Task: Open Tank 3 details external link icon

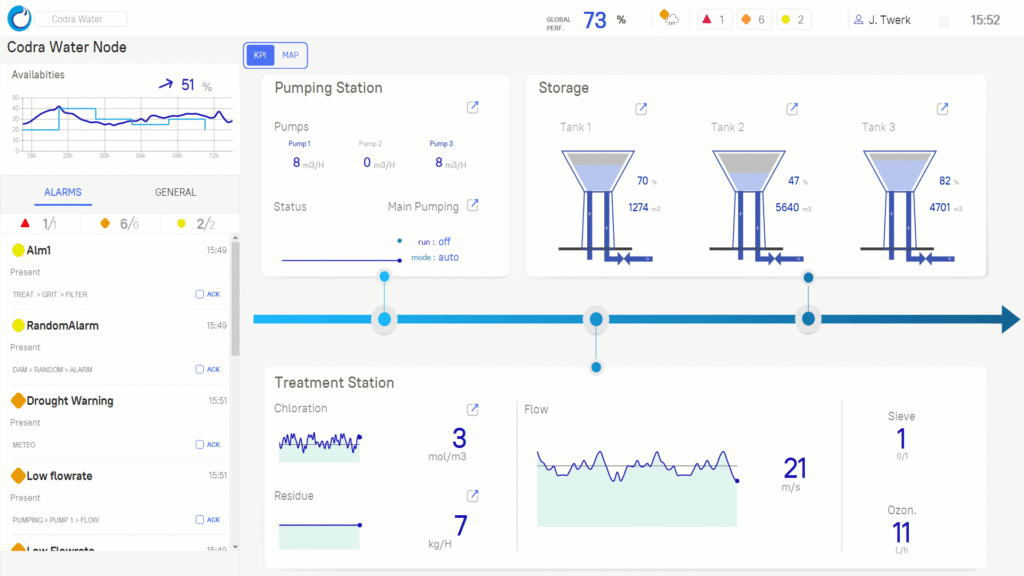Action: click(x=942, y=109)
